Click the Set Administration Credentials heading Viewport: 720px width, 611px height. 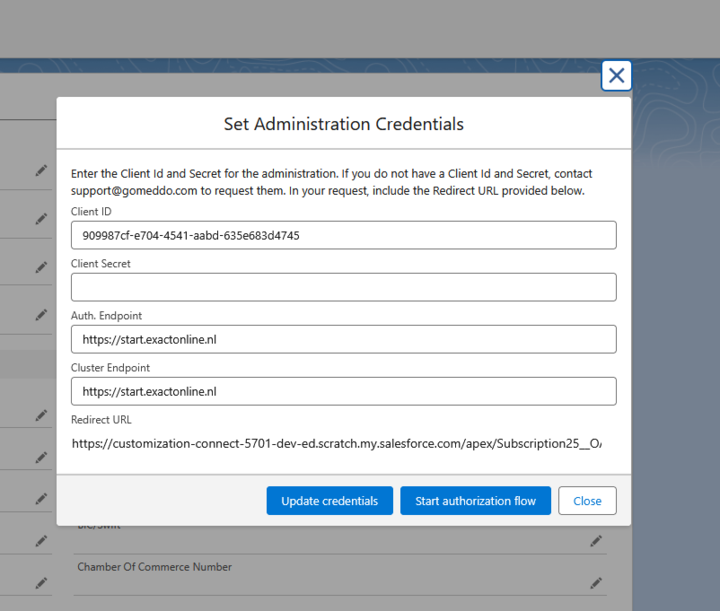pyautogui.click(x=343, y=124)
